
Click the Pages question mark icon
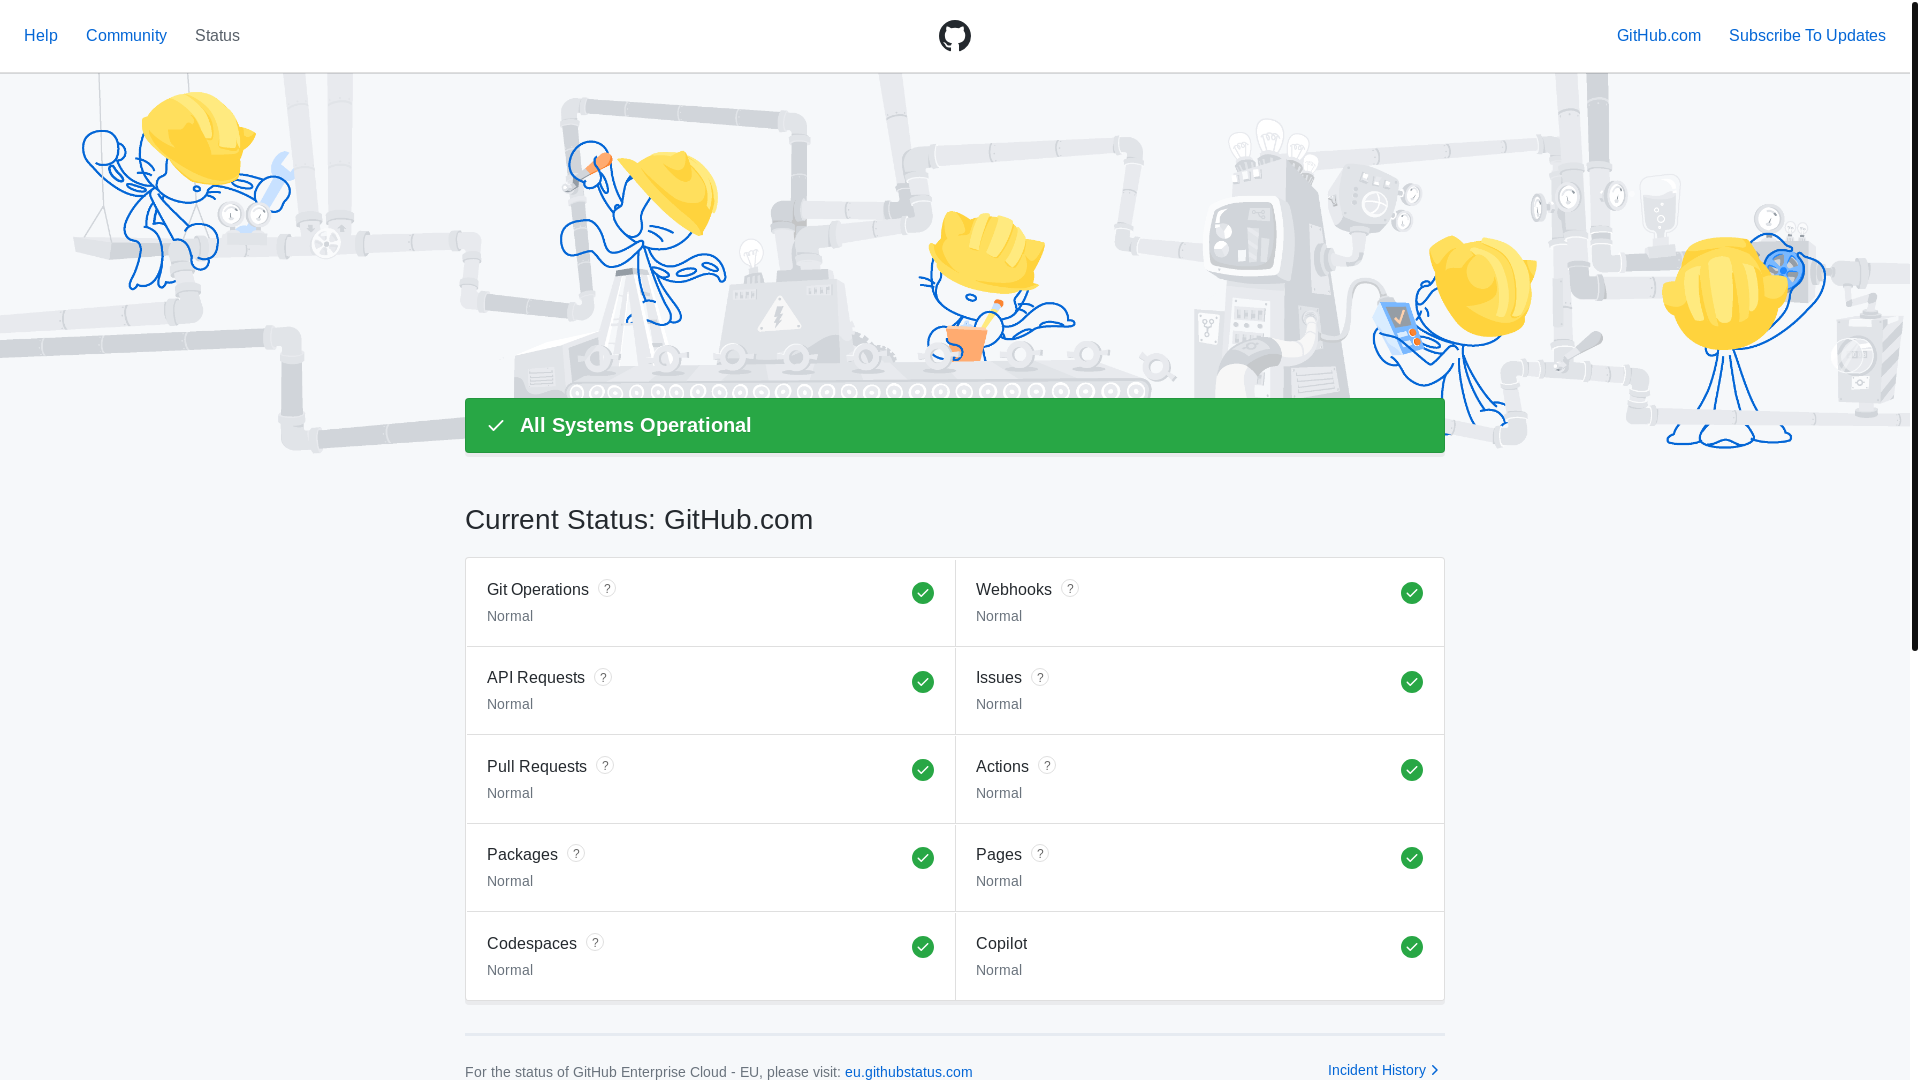[x=1040, y=853]
